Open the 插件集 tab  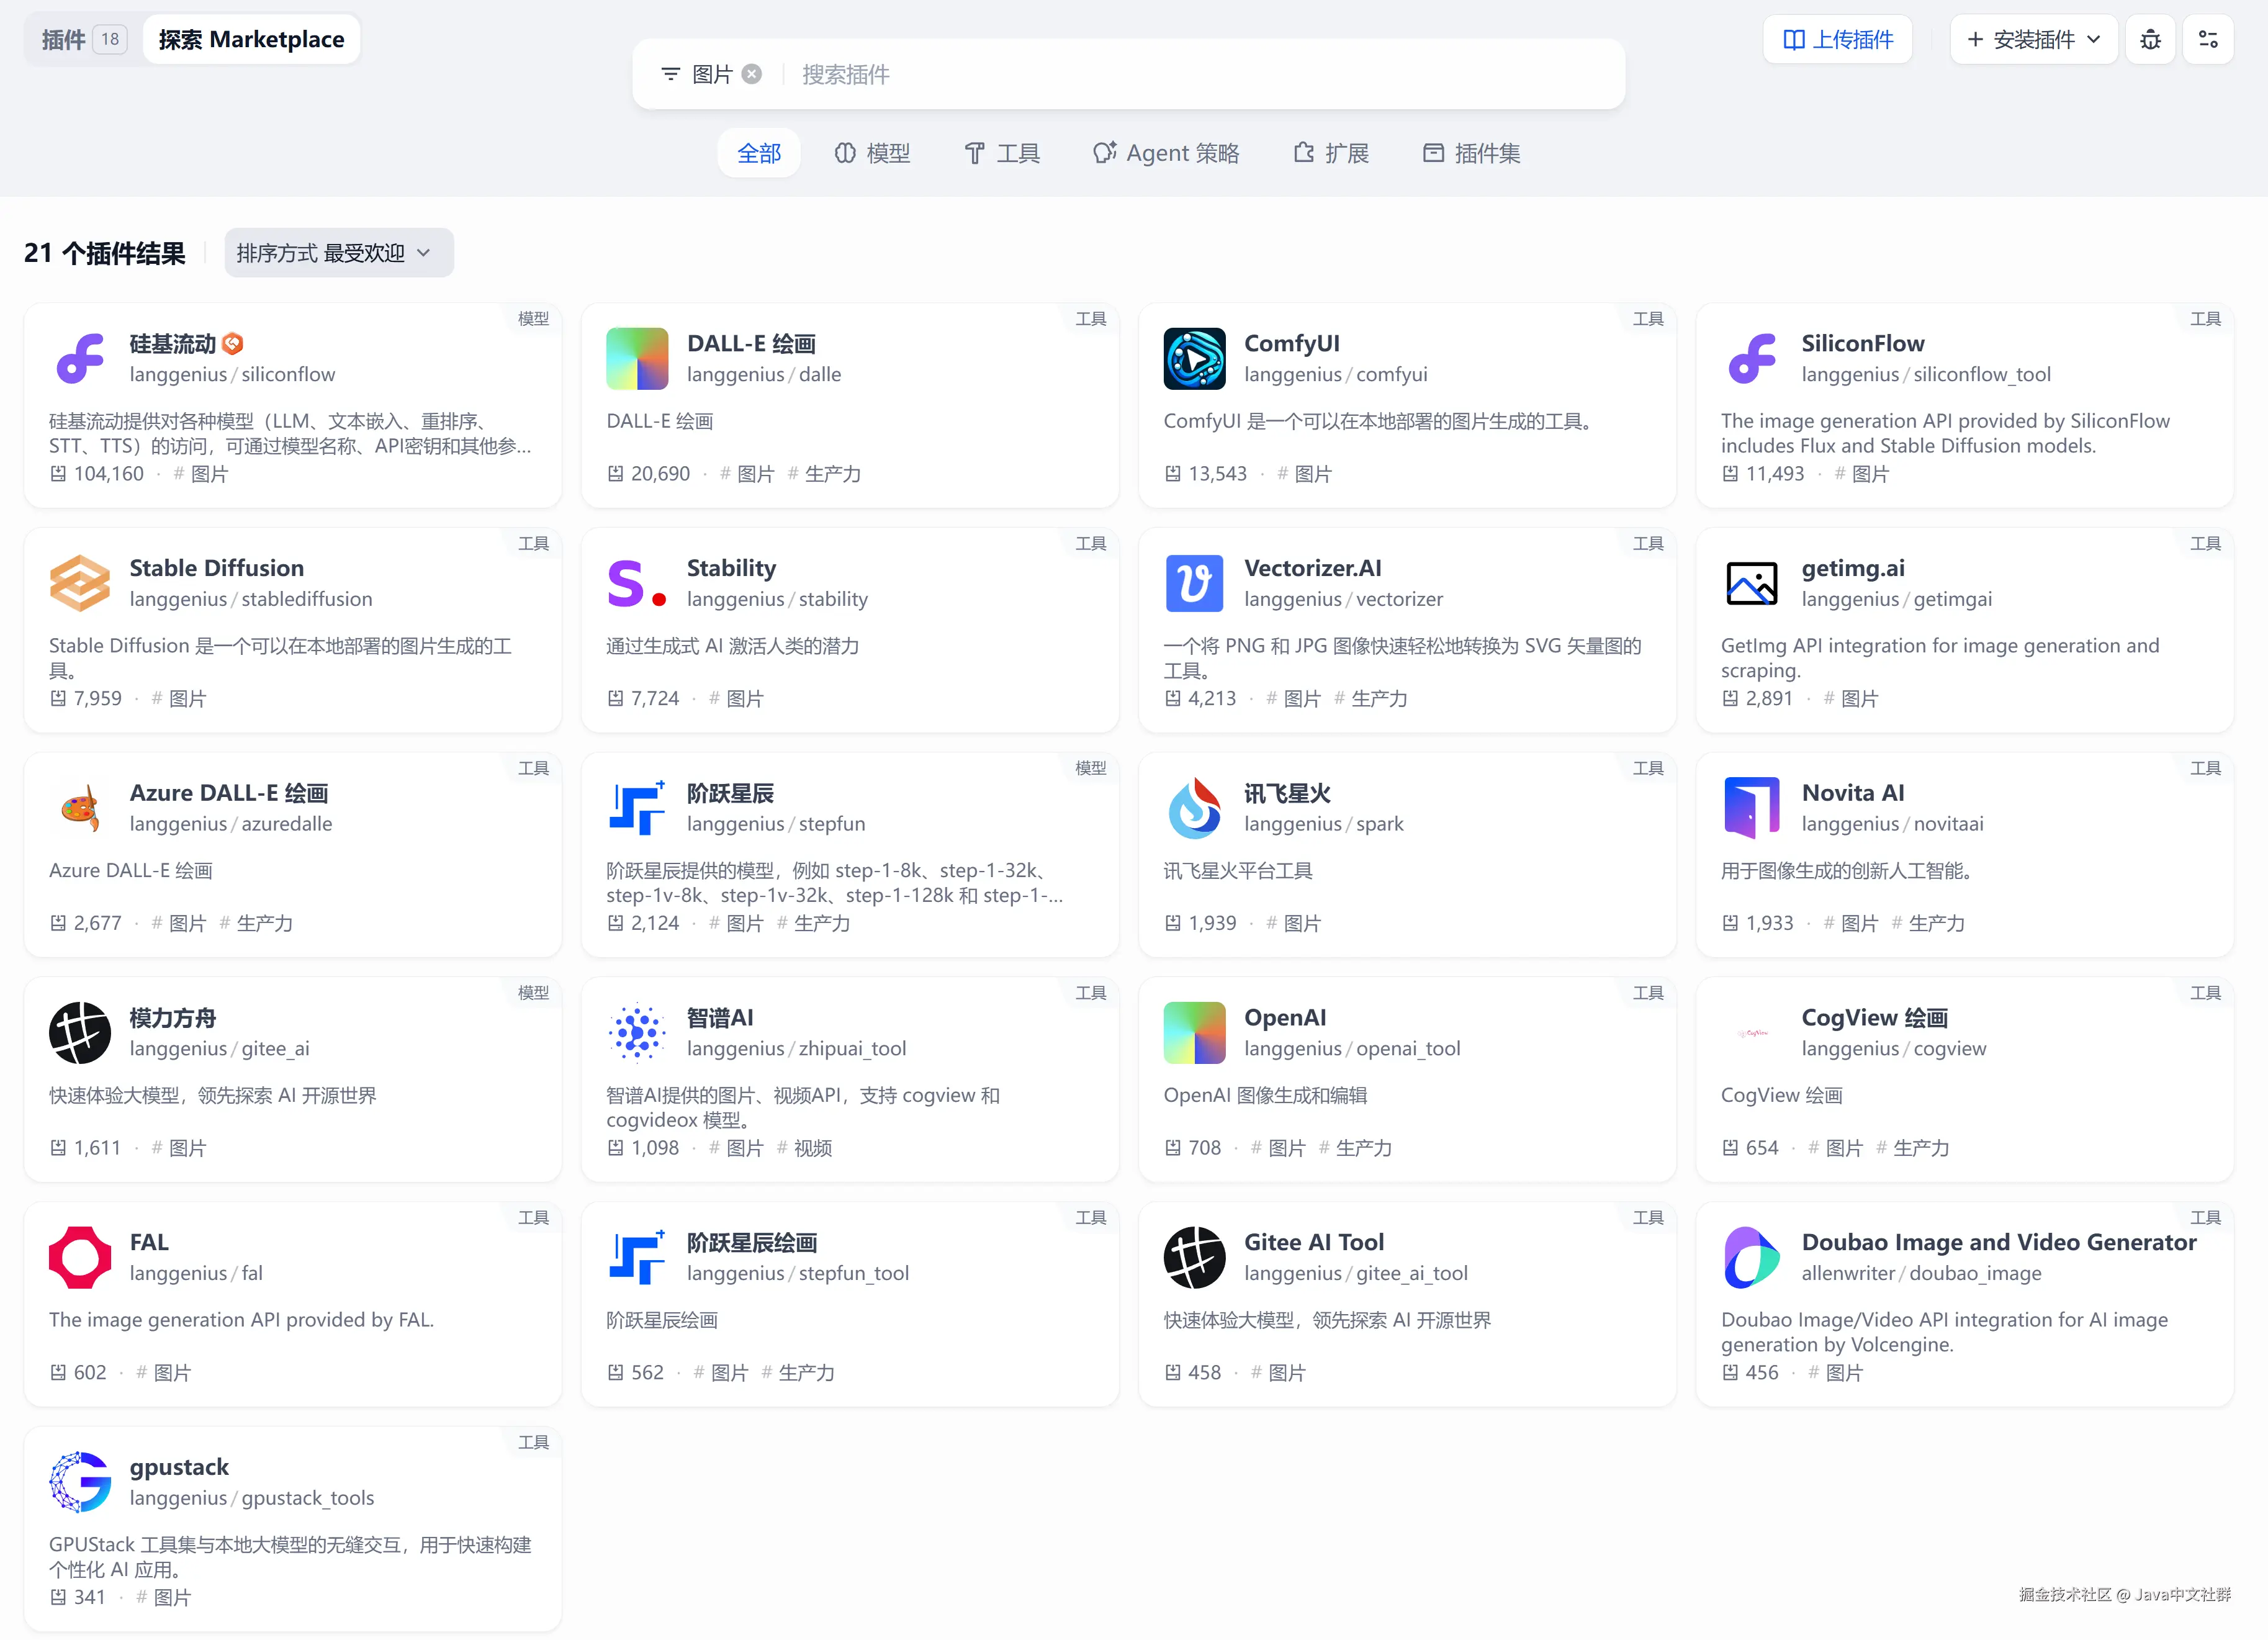(1471, 153)
